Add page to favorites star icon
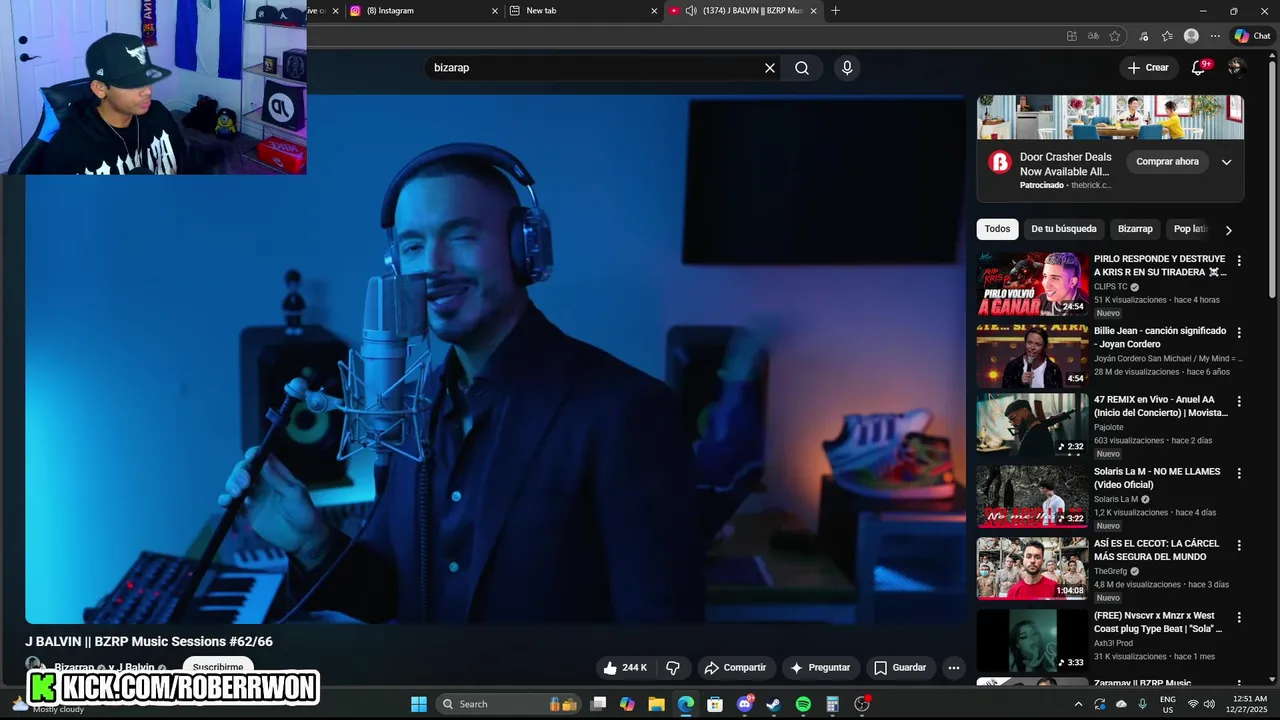 [1115, 36]
